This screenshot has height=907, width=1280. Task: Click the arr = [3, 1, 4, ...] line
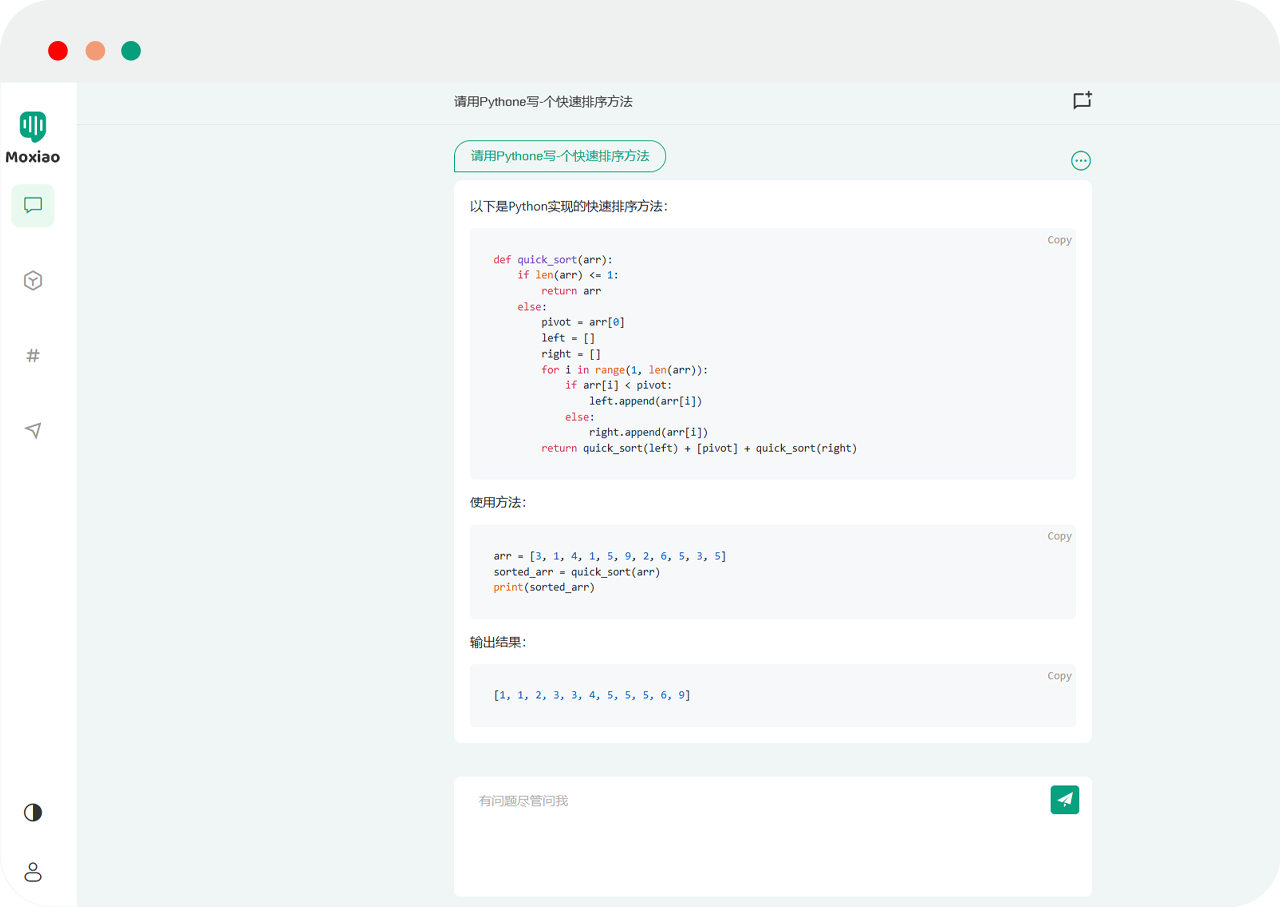[x=610, y=556]
